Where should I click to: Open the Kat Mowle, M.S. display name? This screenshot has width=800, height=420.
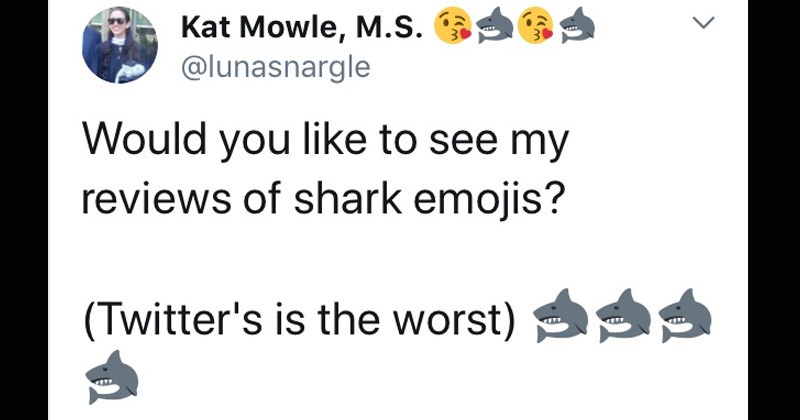[301, 29]
